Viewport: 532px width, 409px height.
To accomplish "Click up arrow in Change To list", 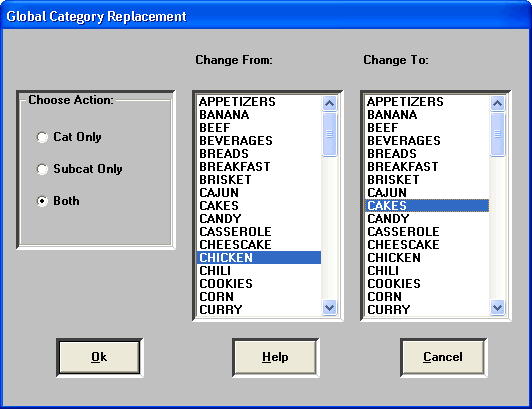I will pos(497,103).
